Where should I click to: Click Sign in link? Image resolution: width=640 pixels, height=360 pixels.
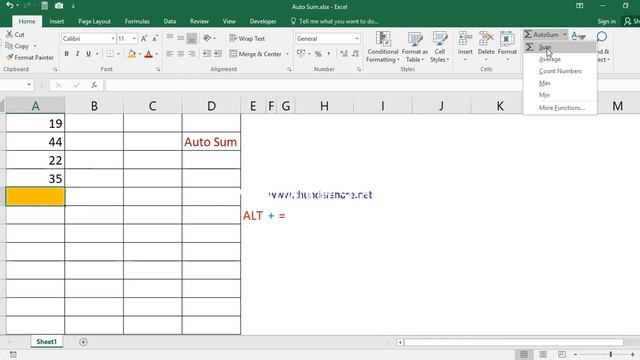(607, 21)
